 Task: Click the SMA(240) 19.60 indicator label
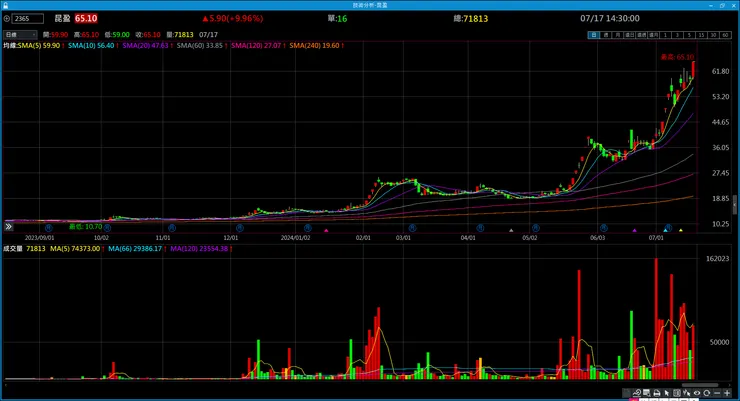pos(314,46)
